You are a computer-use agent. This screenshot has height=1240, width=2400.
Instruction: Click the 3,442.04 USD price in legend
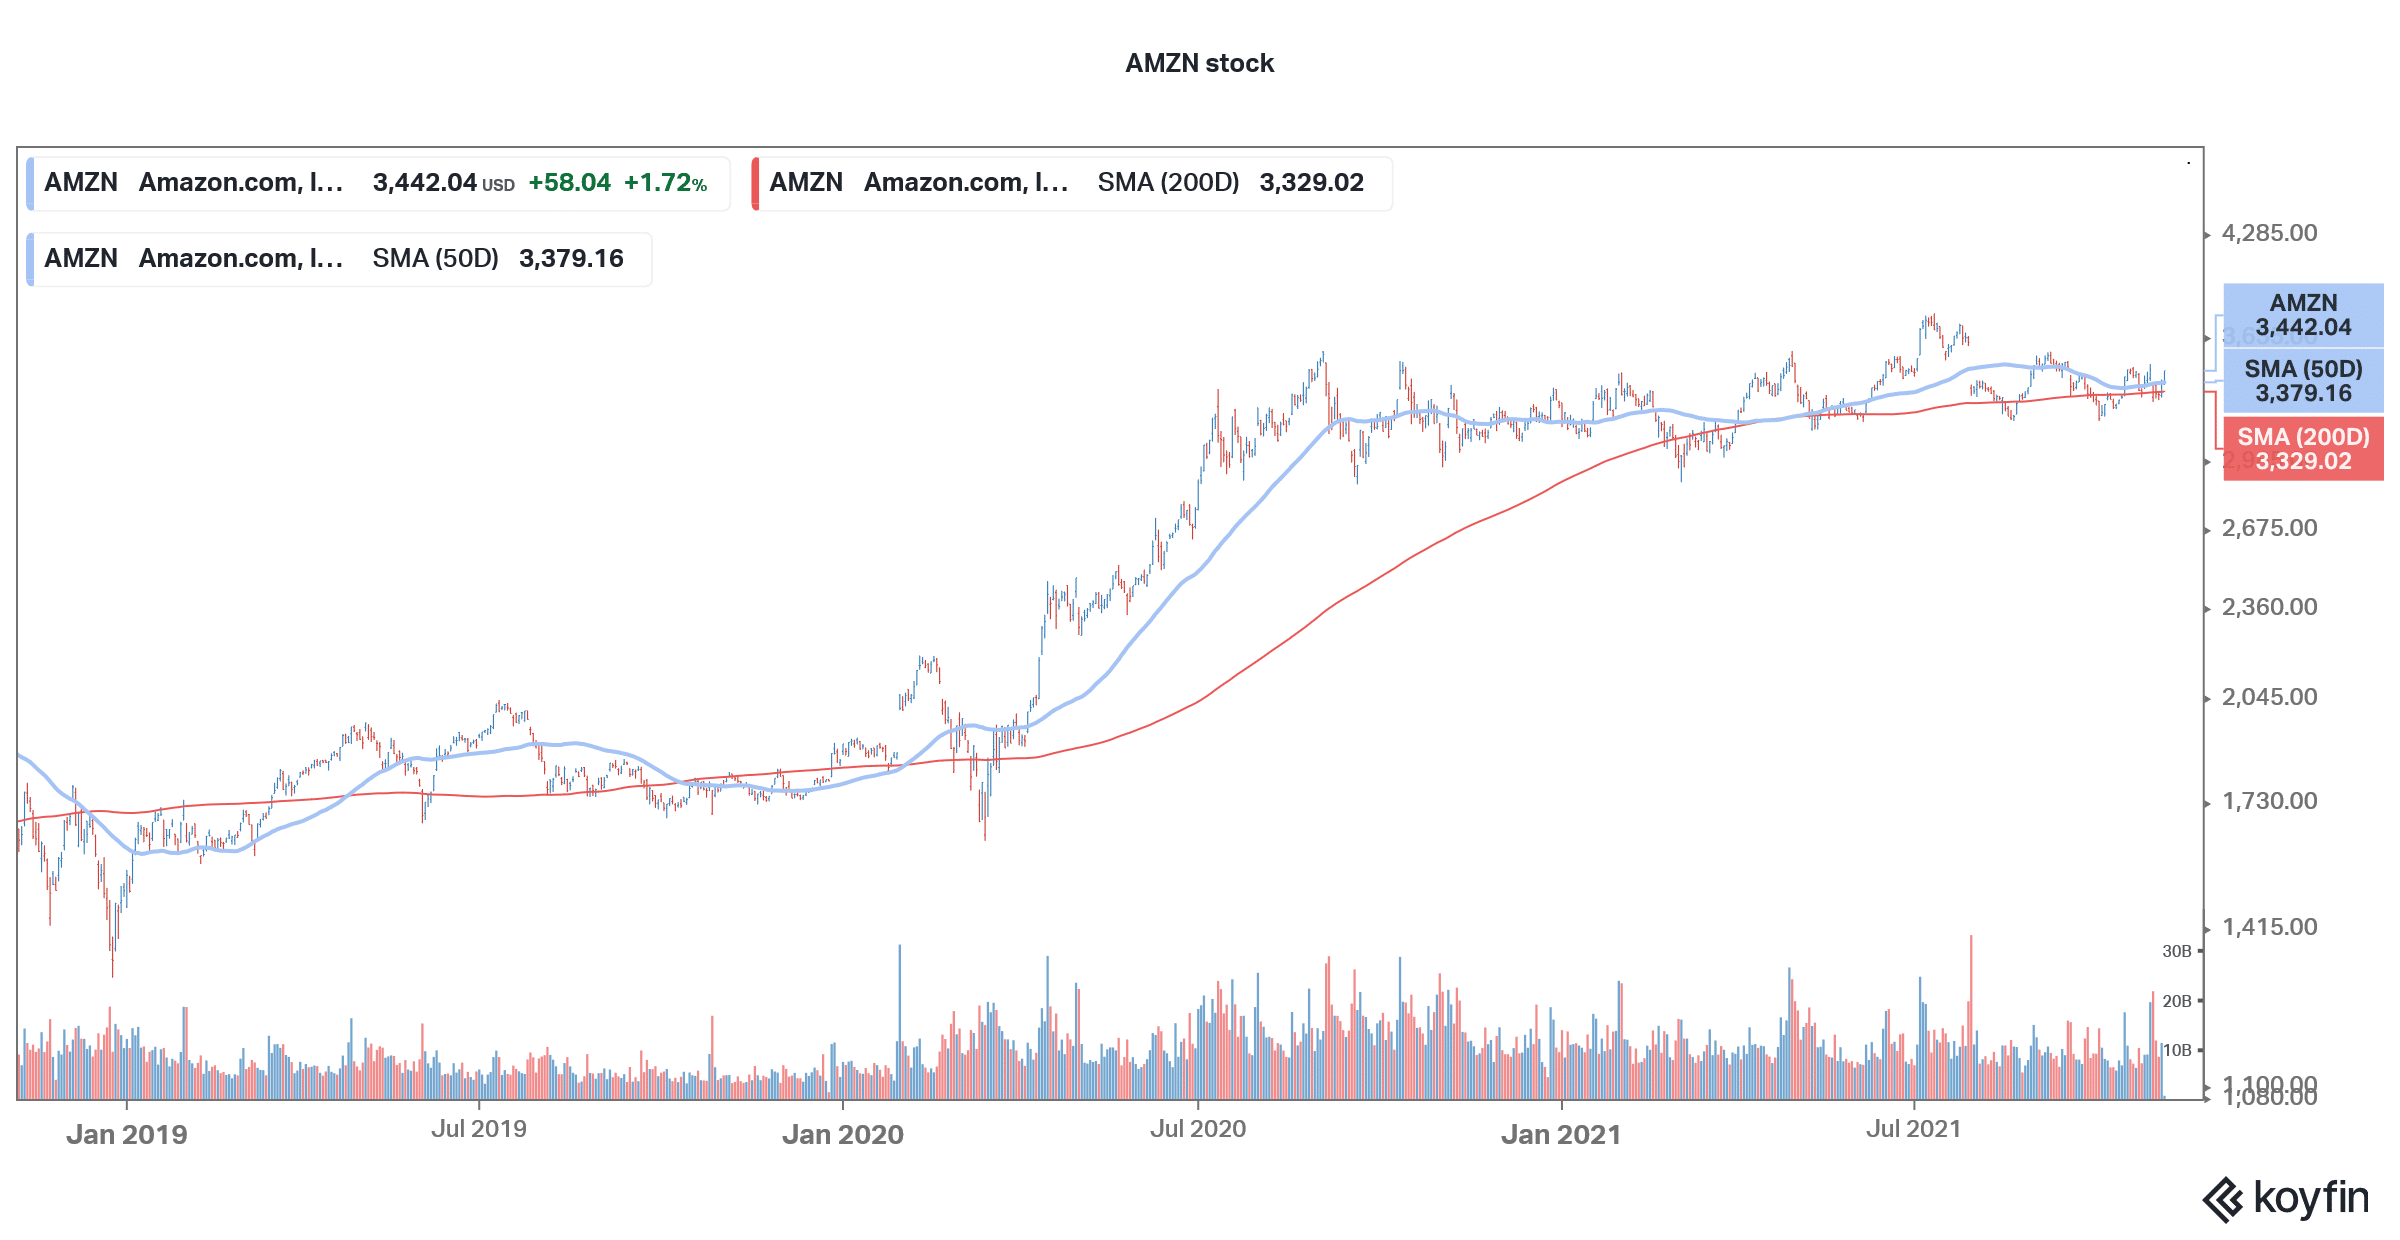[x=444, y=183]
